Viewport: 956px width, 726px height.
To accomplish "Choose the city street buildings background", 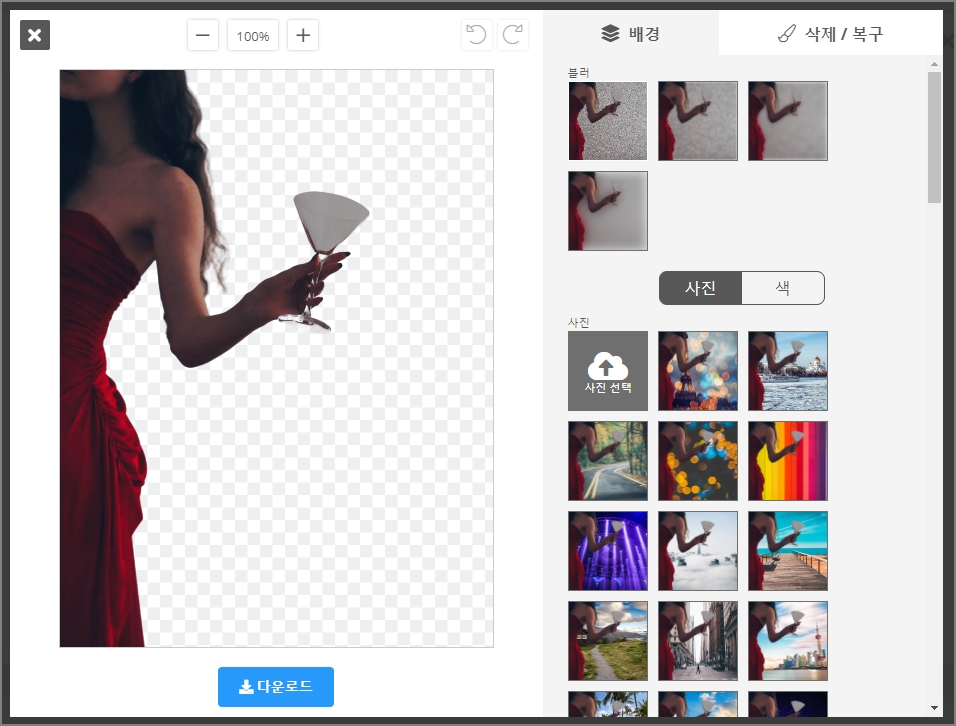I will point(697,641).
